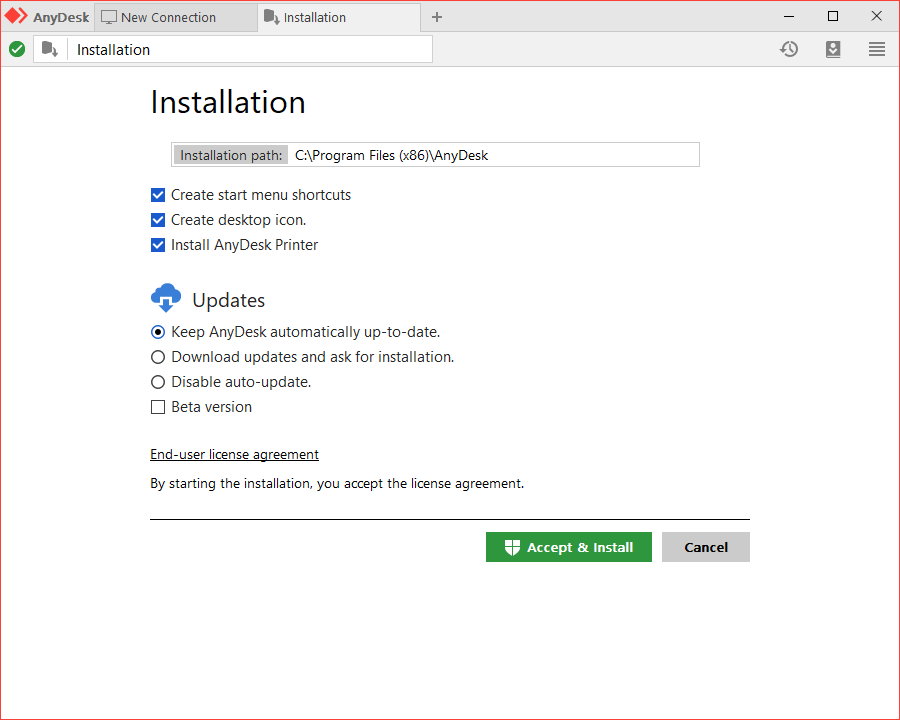
Task: Uncheck Create desktop icon option
Action: point(158,220)
